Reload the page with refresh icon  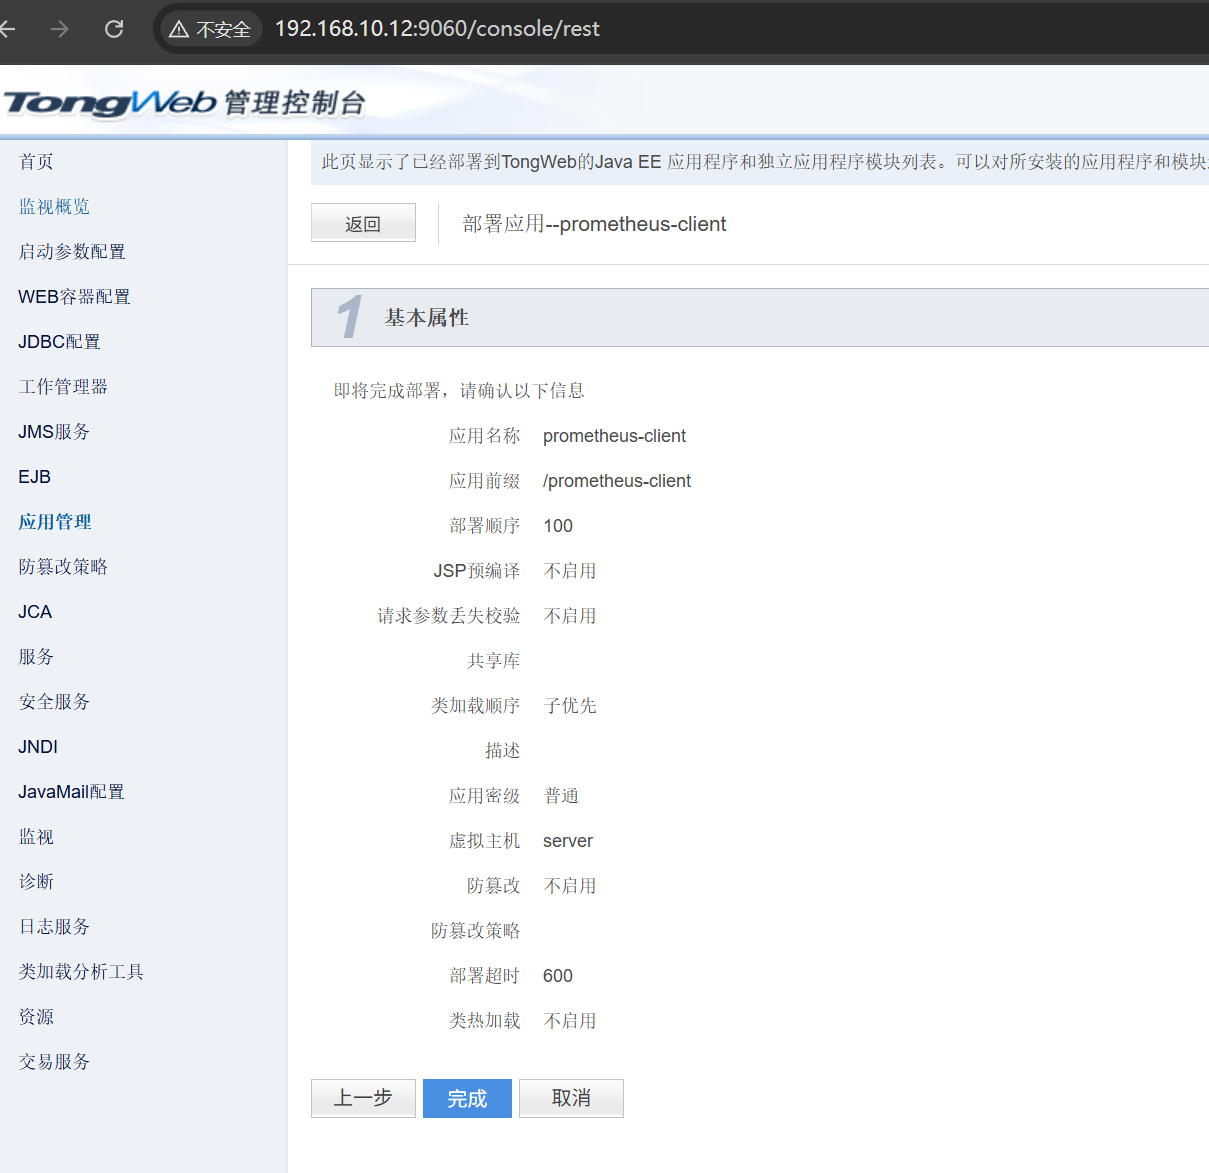tap(114, 29)
